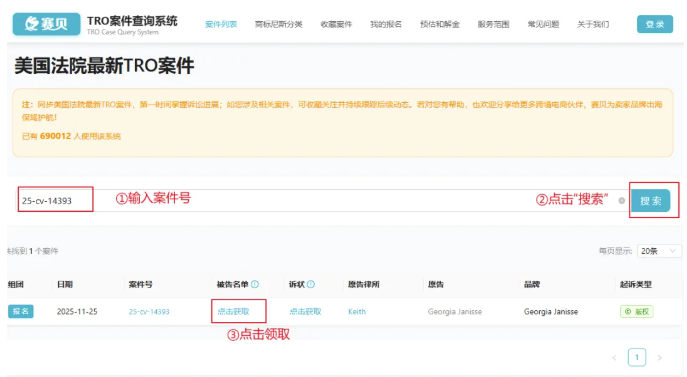Image resolution: width=687 pixels, height=377 pixels.
Task: Click the 搜索 button
Action: coord(651,201)
